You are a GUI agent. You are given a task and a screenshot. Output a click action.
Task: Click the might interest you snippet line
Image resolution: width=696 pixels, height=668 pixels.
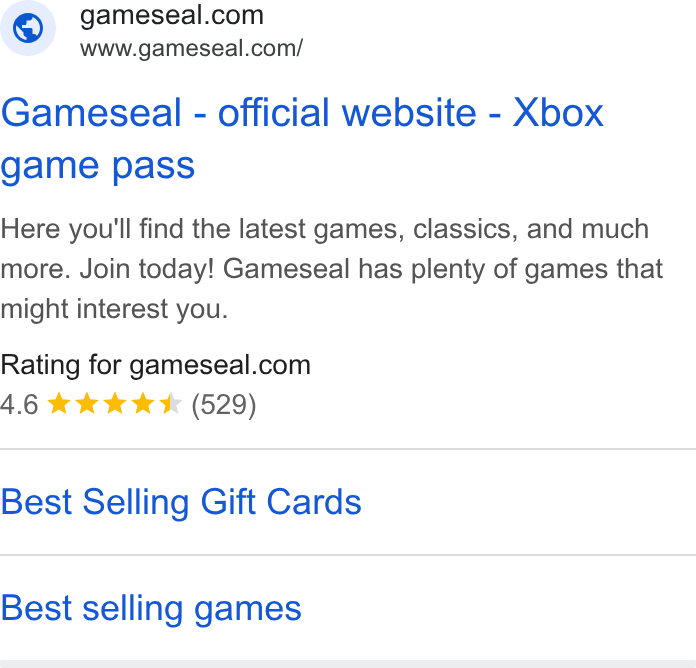pos(114,309)
